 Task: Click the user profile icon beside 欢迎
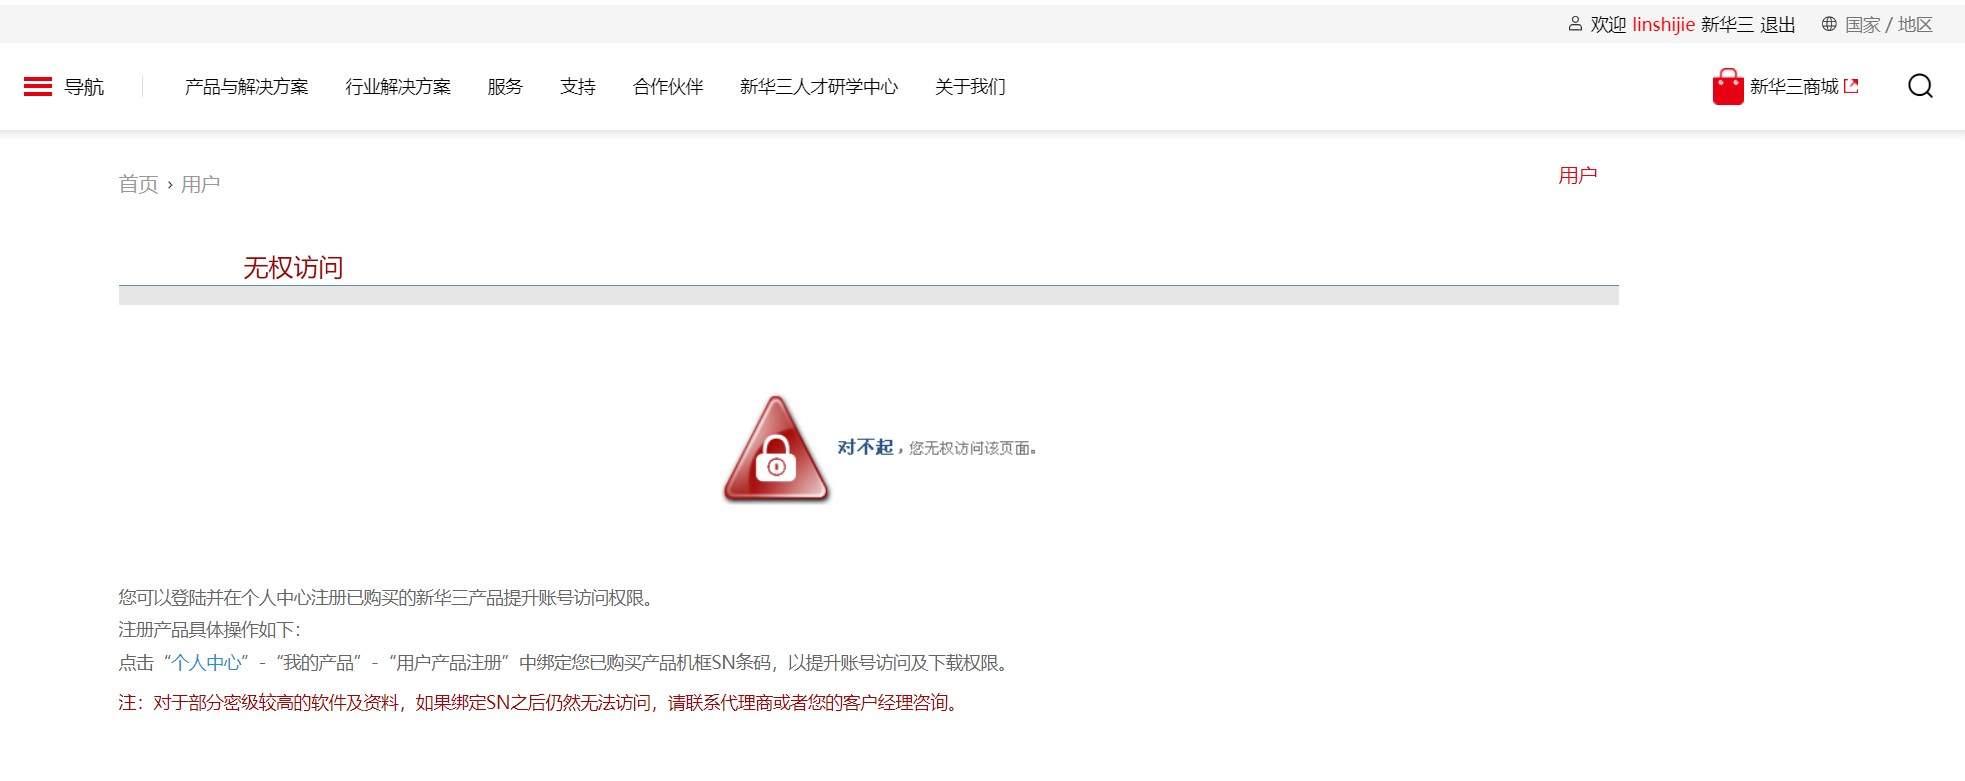1575,24
